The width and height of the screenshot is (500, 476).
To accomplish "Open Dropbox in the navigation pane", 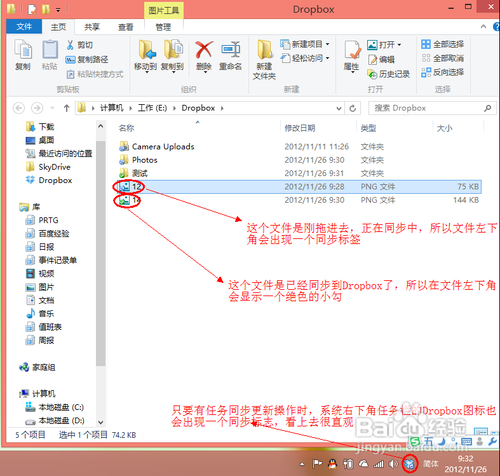I will click(49, 180).
